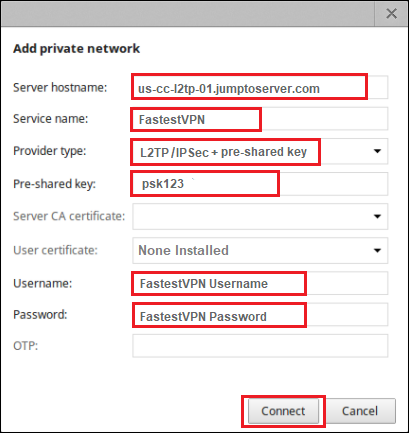The image size is (409, 433).
Task: Click the "Server hostname:" label
Action: (x=60, y=88)
